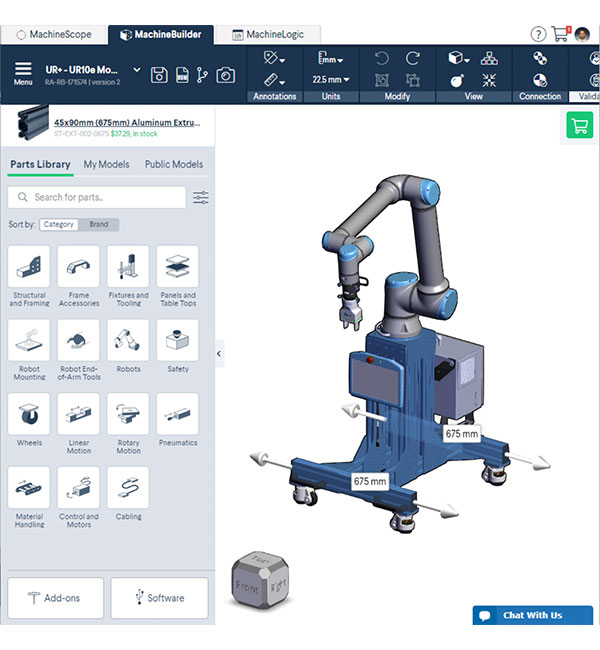Open the ruler measurement dropdown

click(x=274, y=80)
